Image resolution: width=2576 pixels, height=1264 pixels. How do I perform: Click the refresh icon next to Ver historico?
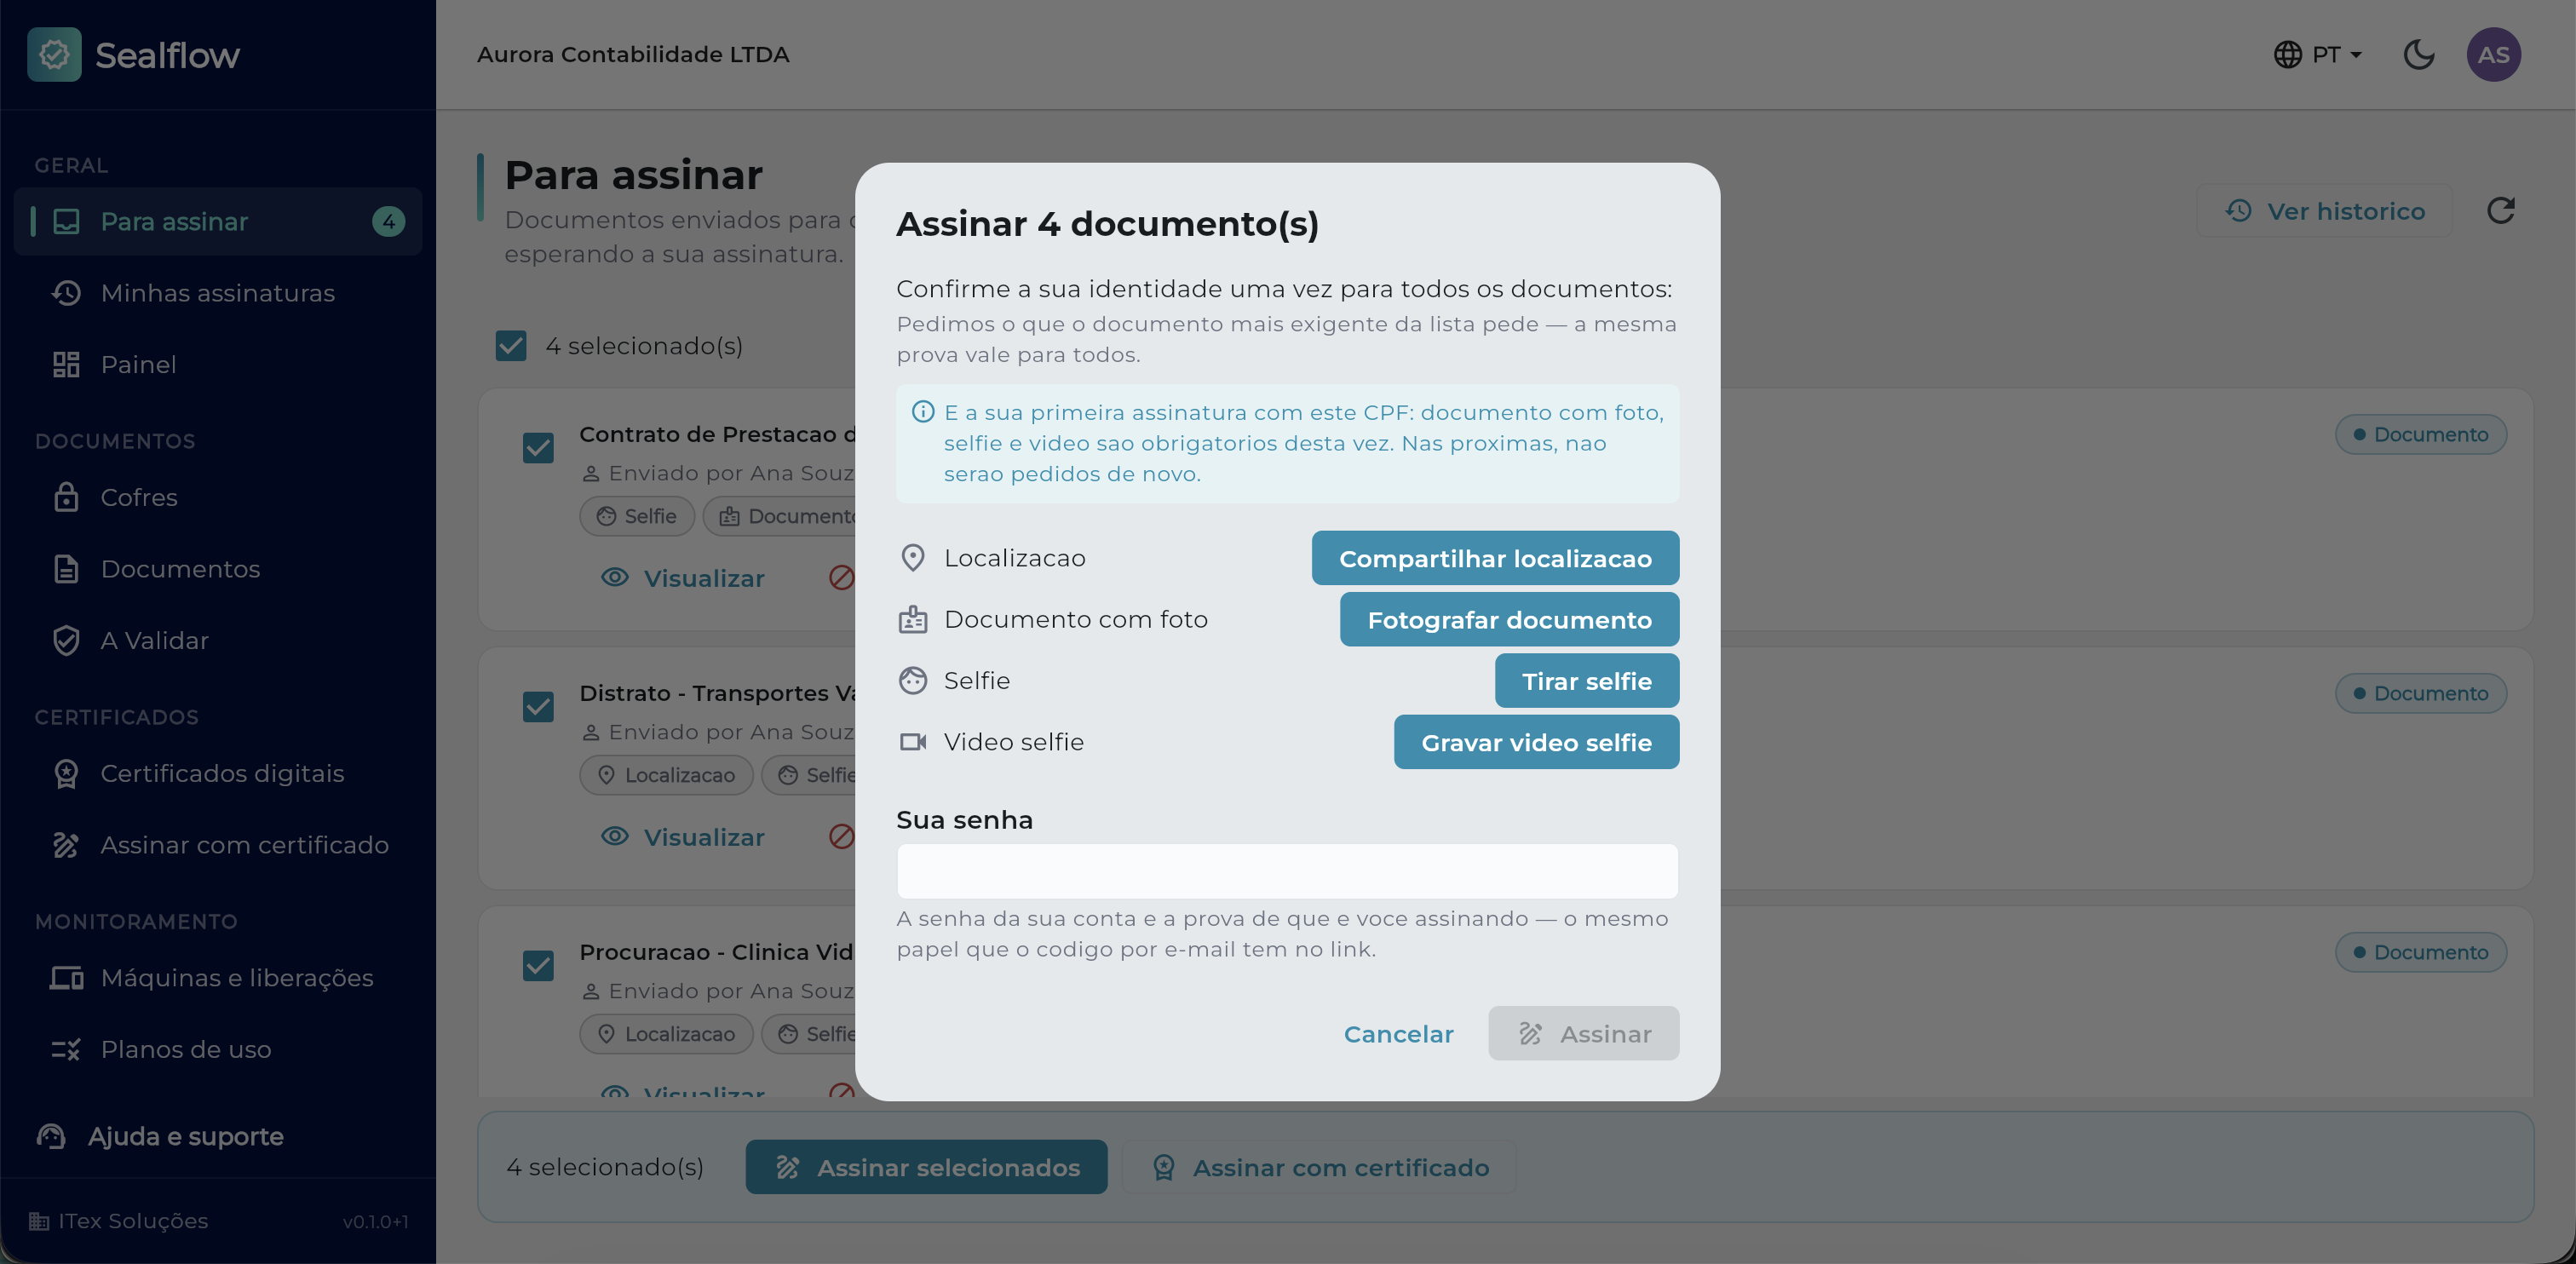pos(2500,211)
